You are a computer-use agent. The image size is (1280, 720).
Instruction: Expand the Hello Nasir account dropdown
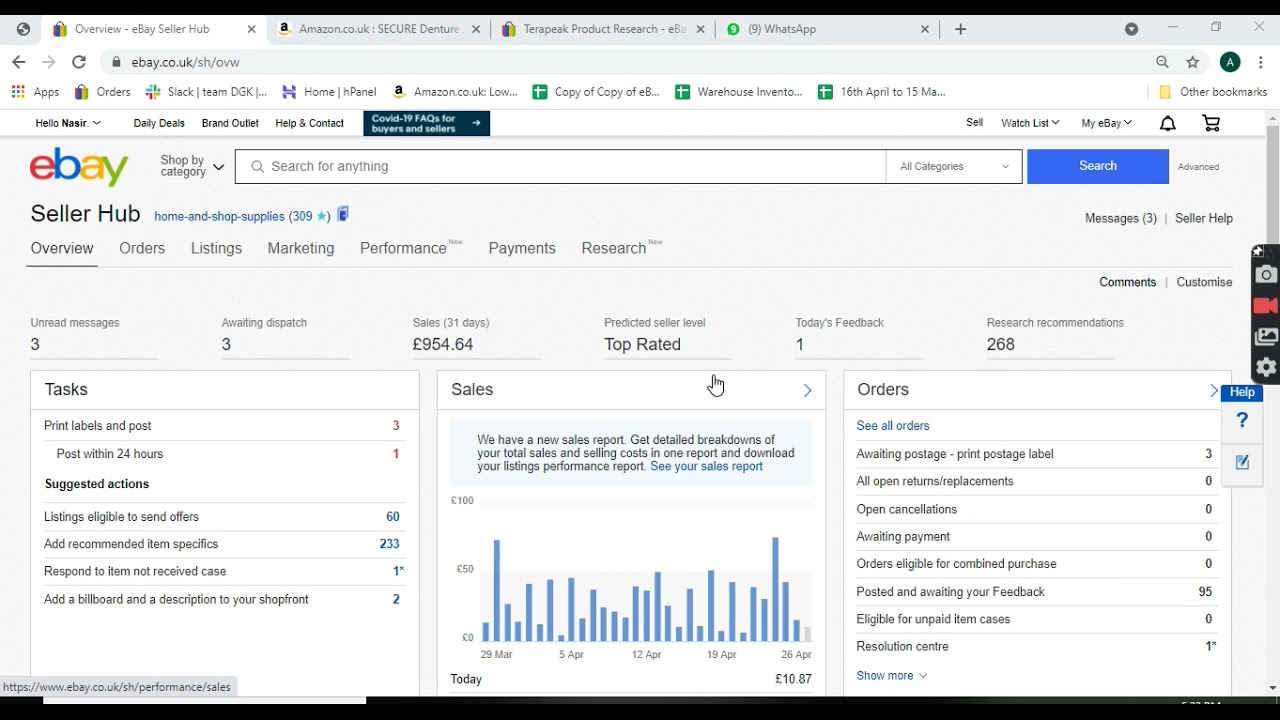pyautogui.click(x=68, y=123)
